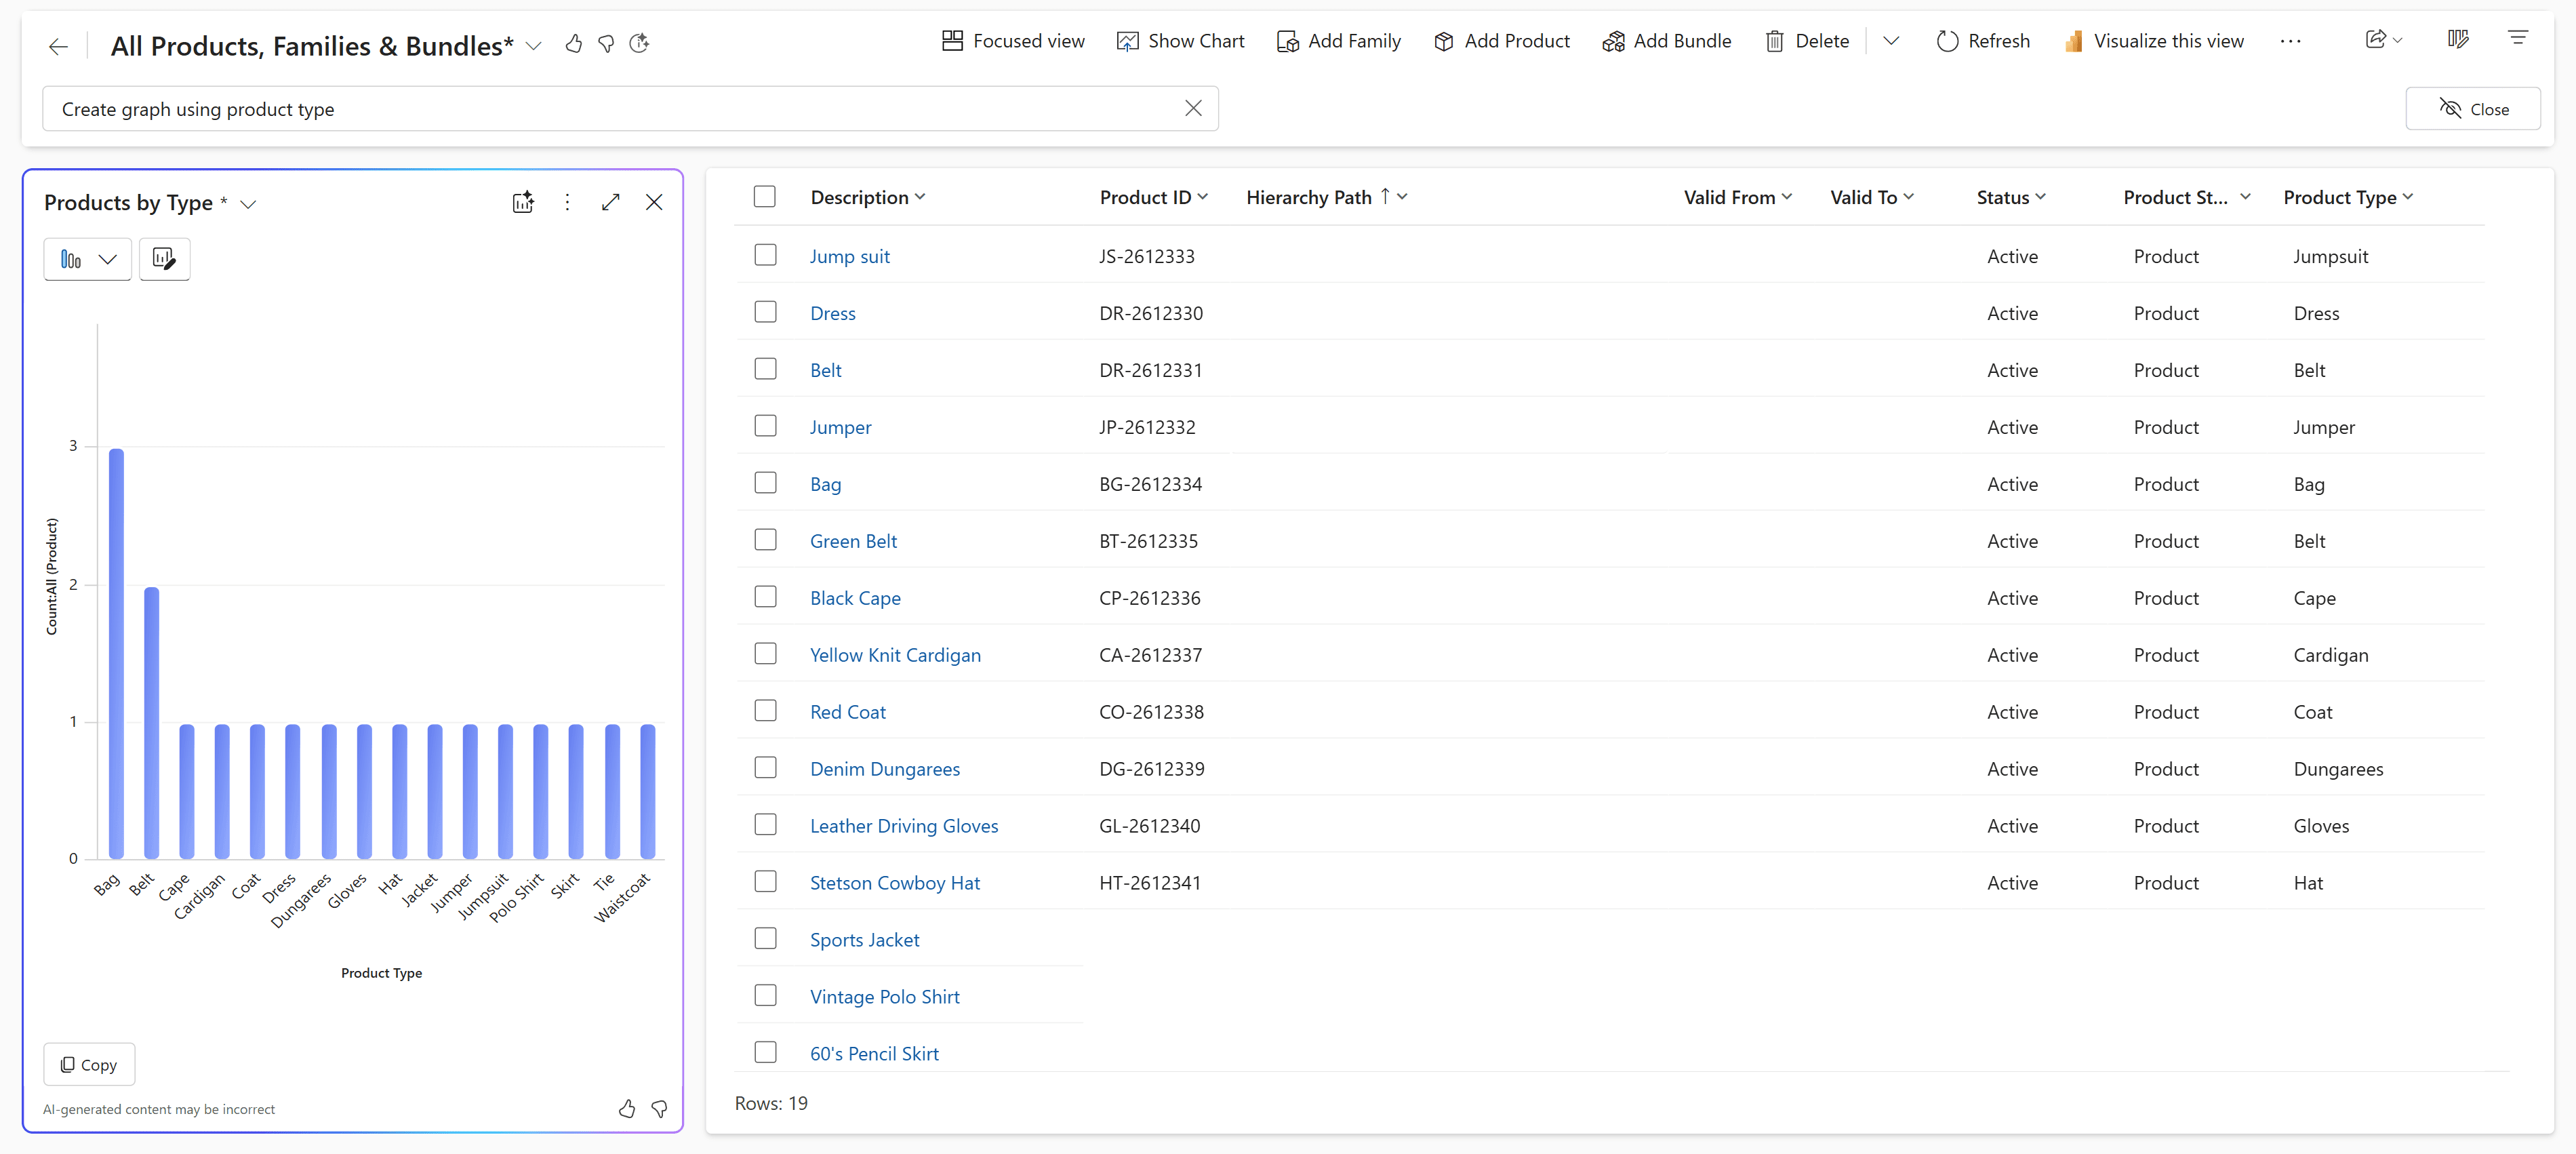The height and width of the screenshot is (1154, 2576).
Task: Click the edit columns icon near top right
Action: (2458, 39)
